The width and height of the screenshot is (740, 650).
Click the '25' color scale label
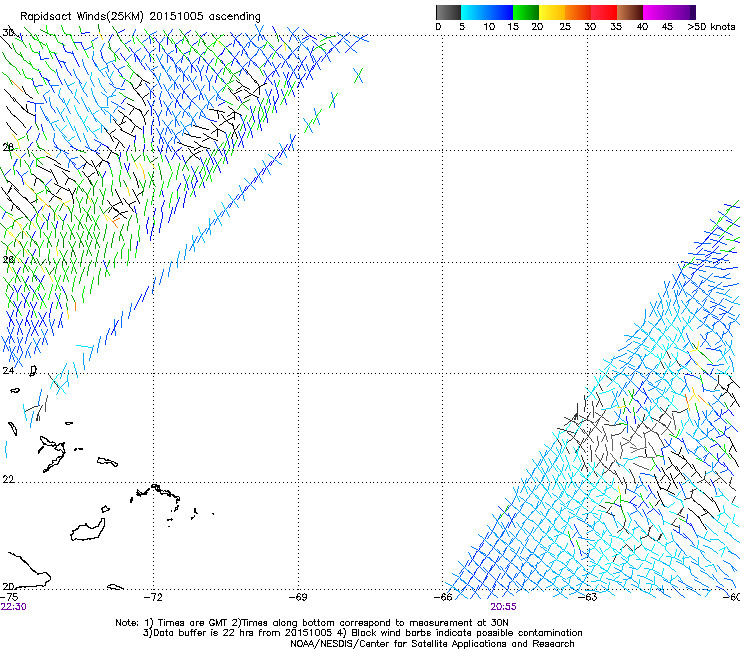point(565,27)
